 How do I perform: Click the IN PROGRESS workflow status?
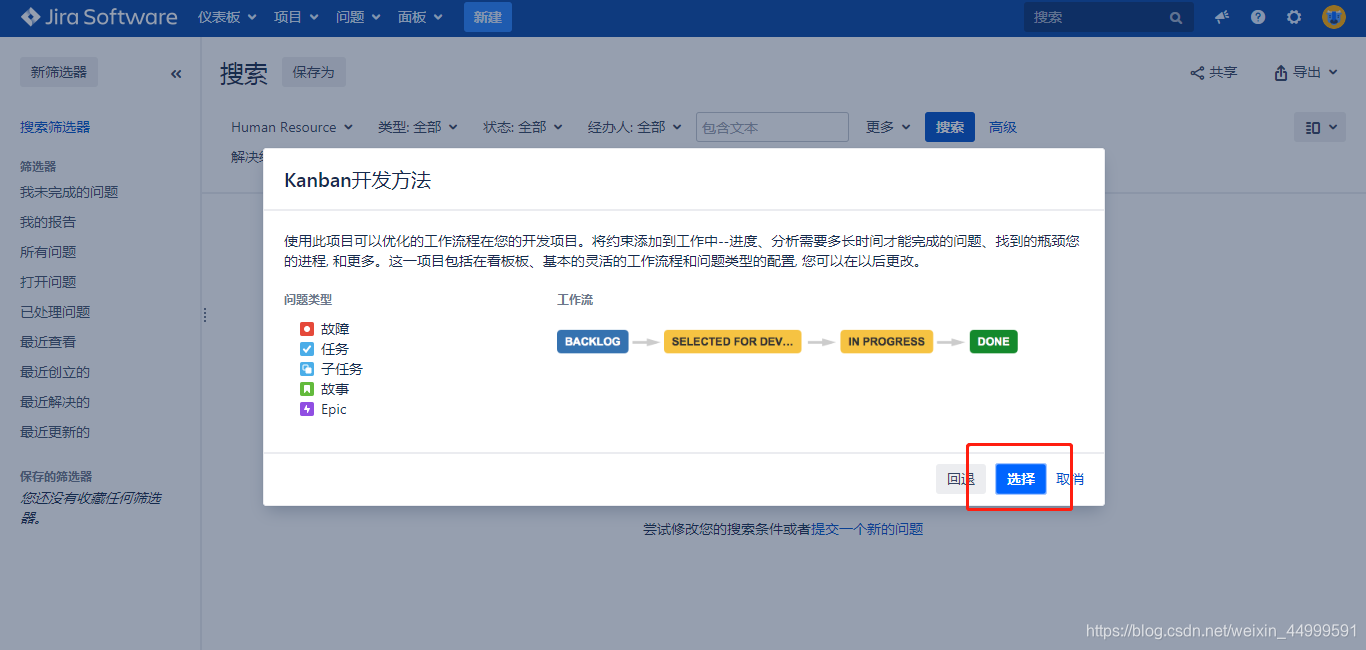click(886, 341)
